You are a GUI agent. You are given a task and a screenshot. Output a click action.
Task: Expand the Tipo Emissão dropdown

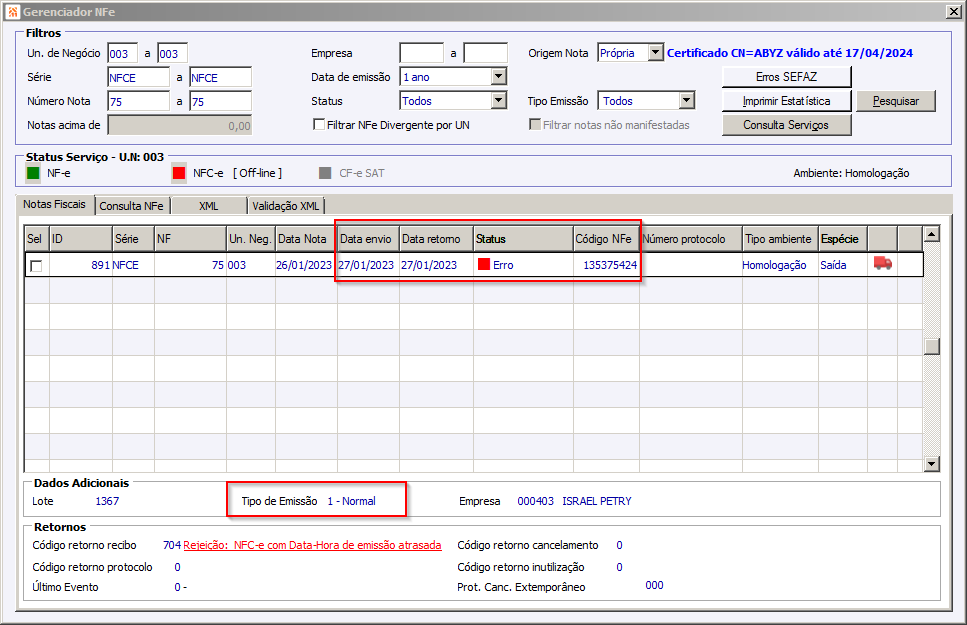[x=687, y=101]
